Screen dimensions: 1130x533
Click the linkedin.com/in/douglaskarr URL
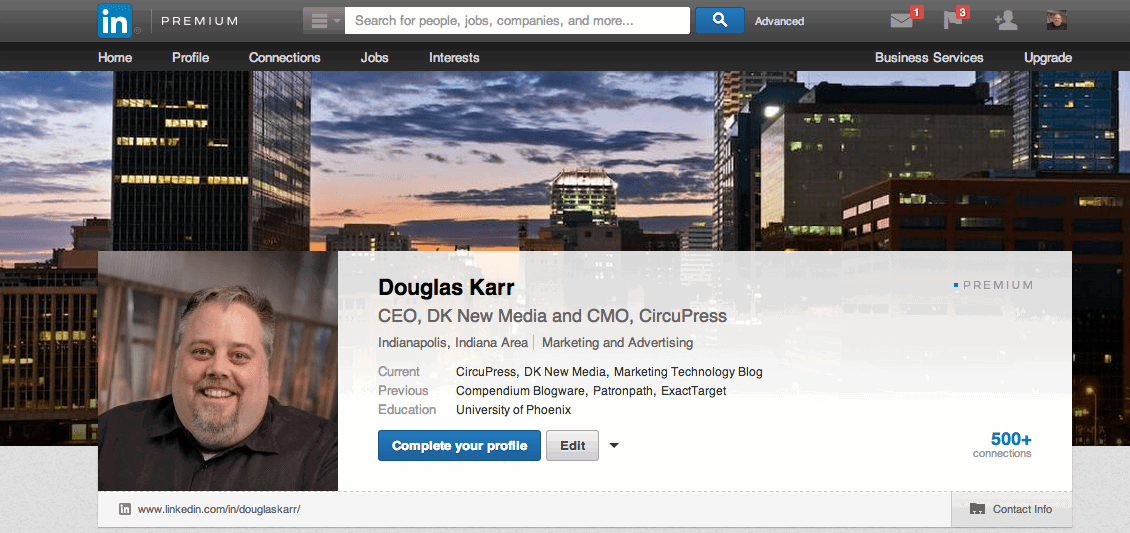coord(218,509)
